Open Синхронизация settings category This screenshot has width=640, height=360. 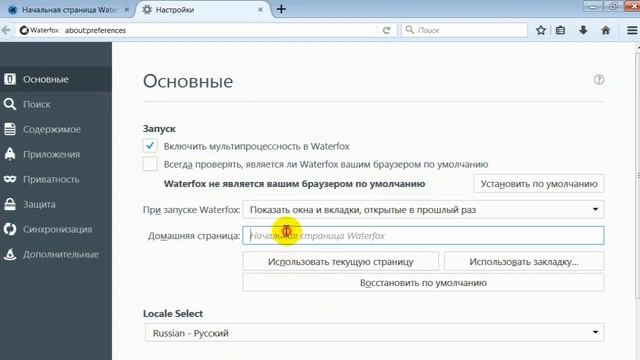[x=56, y=229]
